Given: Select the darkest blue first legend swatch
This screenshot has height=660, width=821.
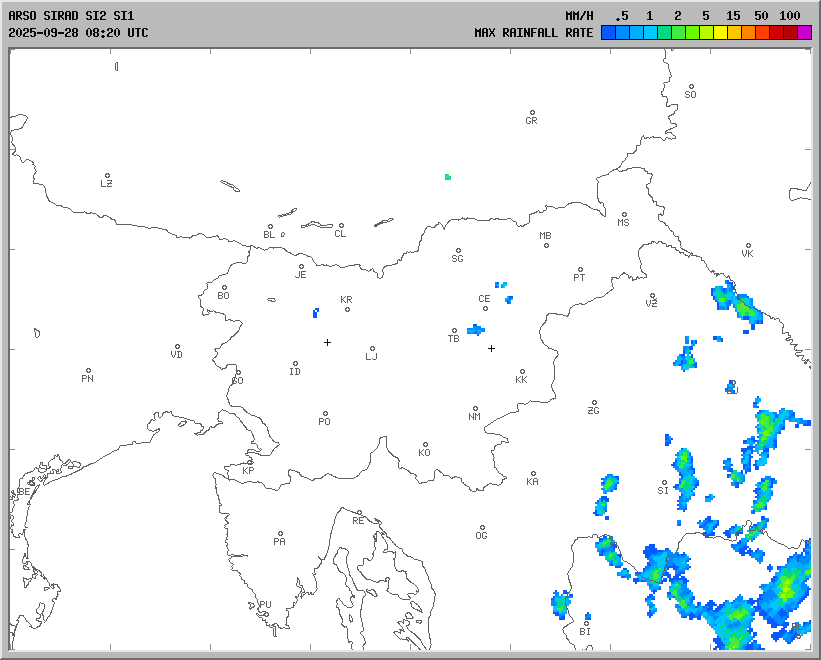Looking at the screenshot, I should 608,33.
